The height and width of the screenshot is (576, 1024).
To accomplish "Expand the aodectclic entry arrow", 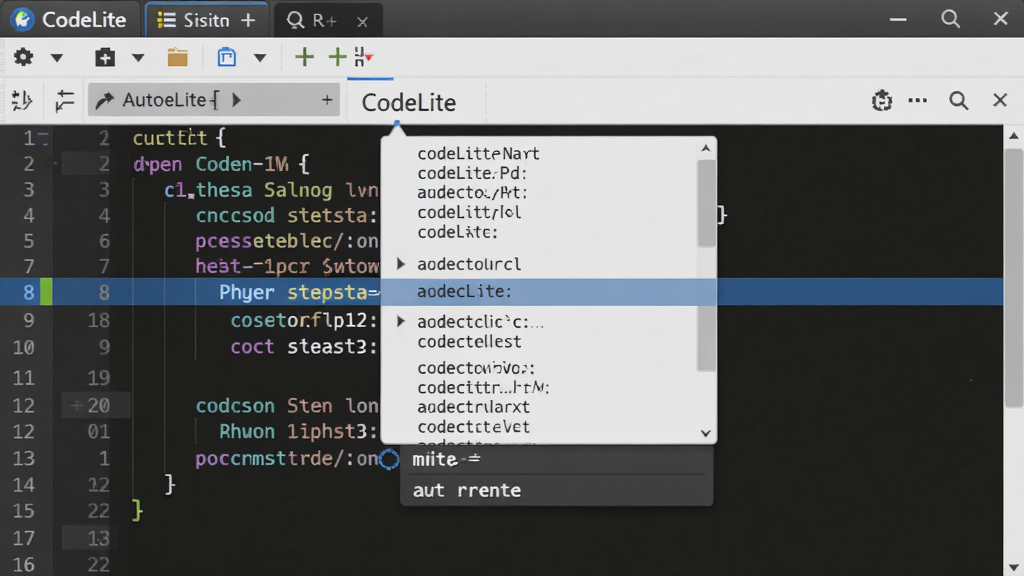I will pyautogui.click(x=401, y=321).
